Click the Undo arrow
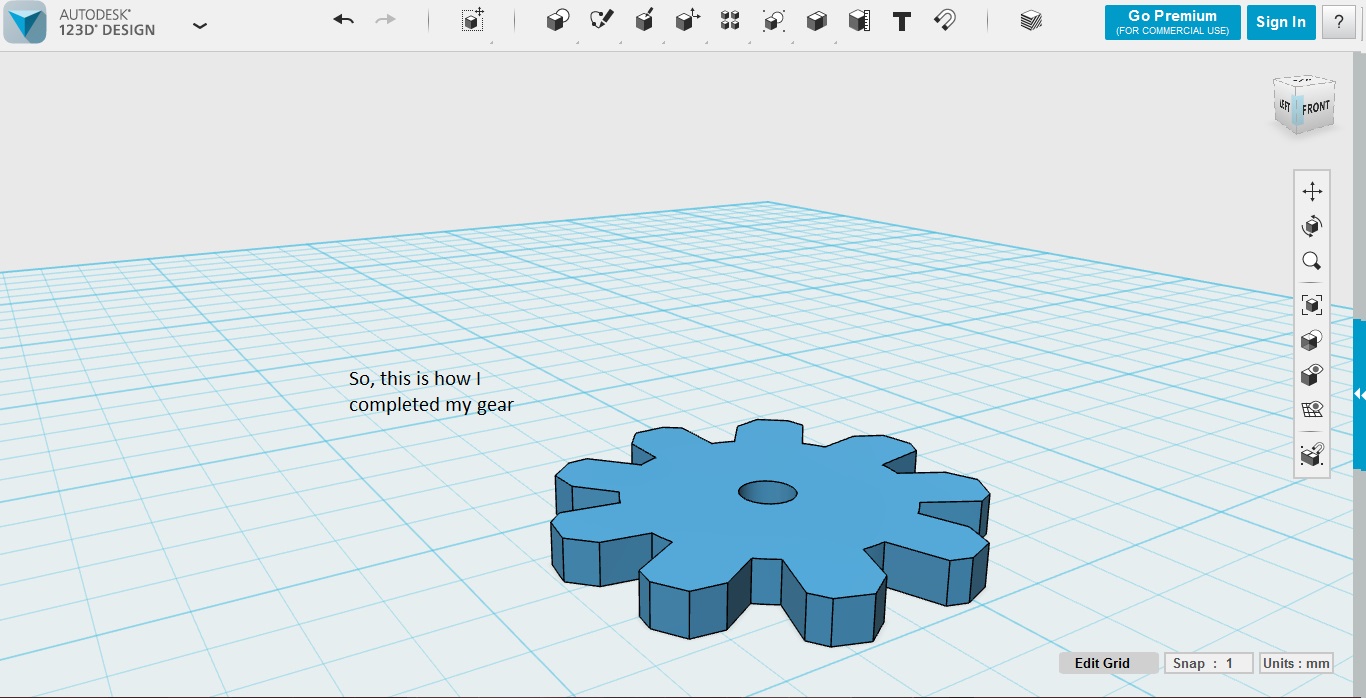1366x698 pixels. point(344,20)
